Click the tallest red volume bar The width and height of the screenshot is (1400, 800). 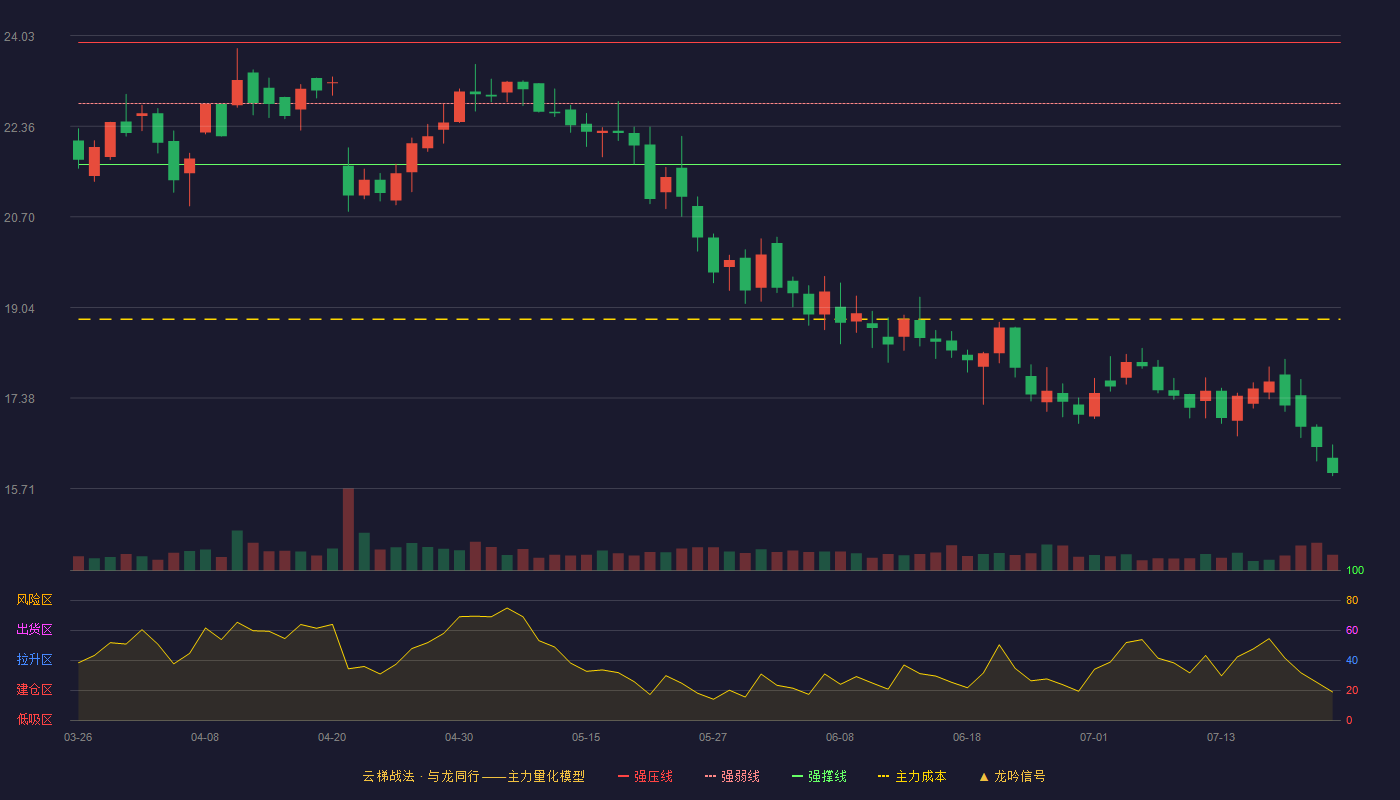click(x=348, y=529)
